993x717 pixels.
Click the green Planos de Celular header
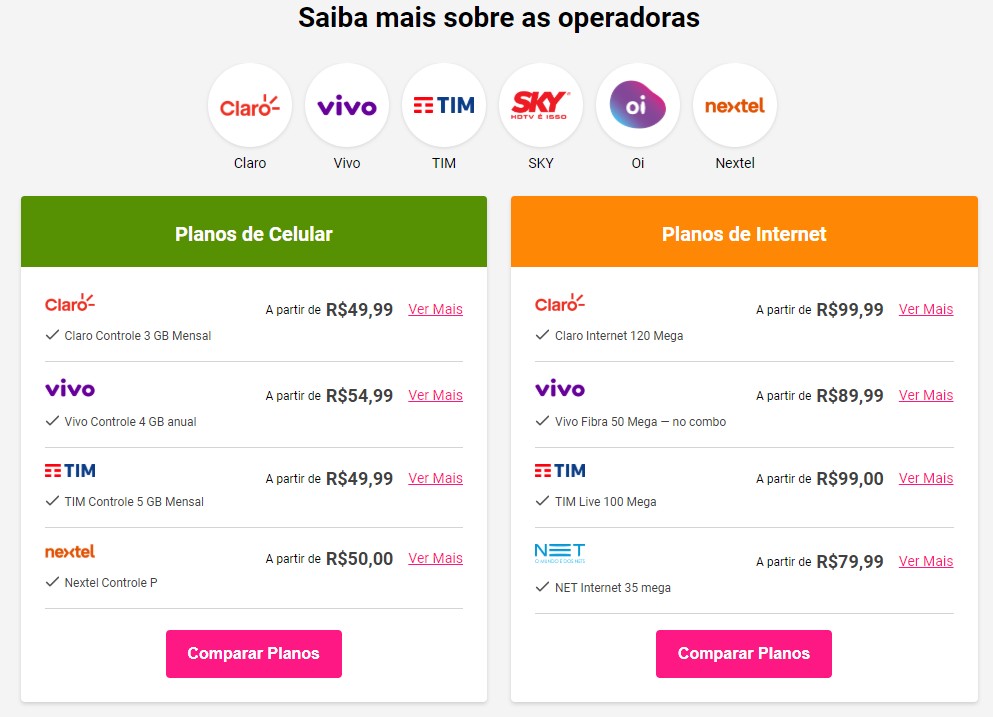point(254,234)
